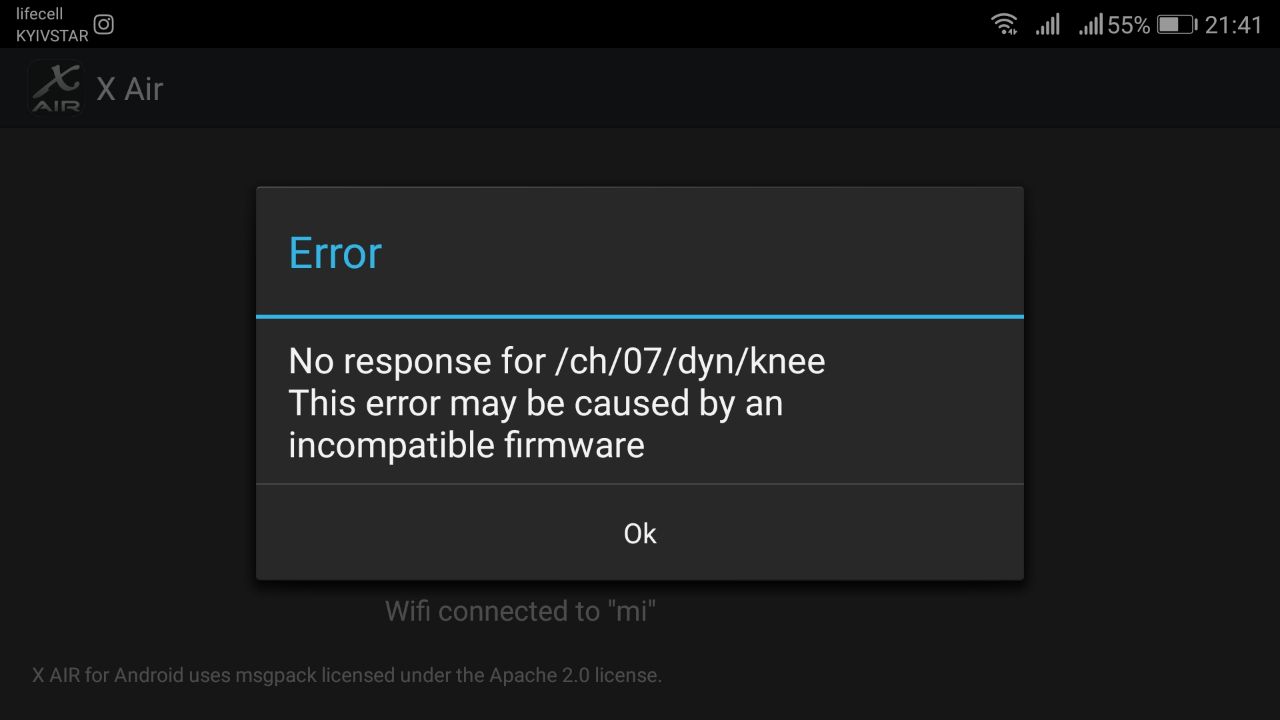Tap the second cellular signal bars icon

1090,24
